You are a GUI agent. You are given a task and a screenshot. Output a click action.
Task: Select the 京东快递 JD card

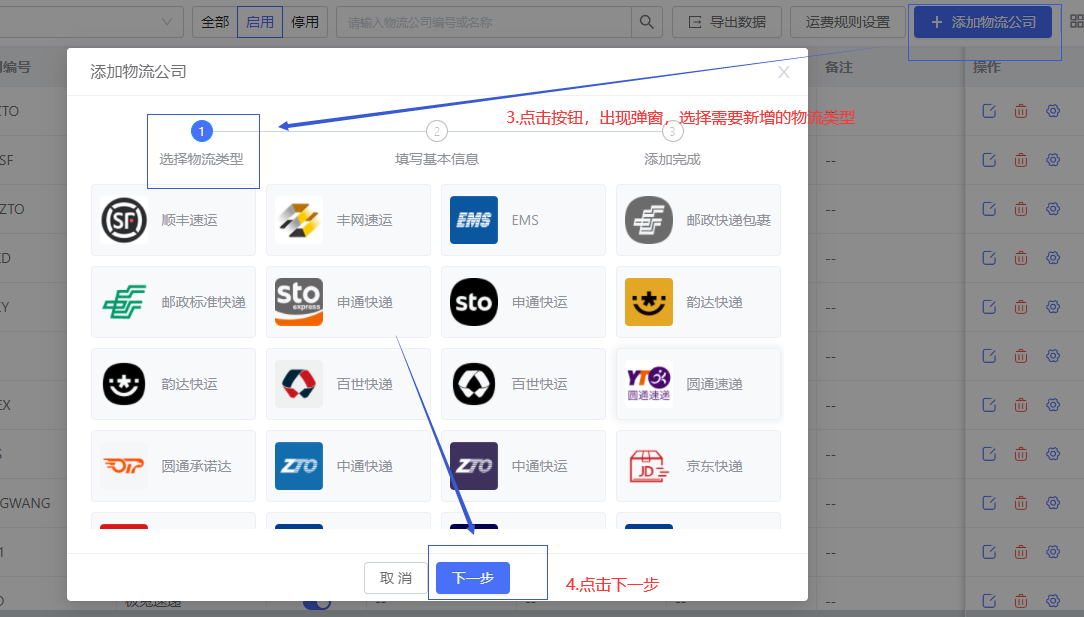coord(698,466)
